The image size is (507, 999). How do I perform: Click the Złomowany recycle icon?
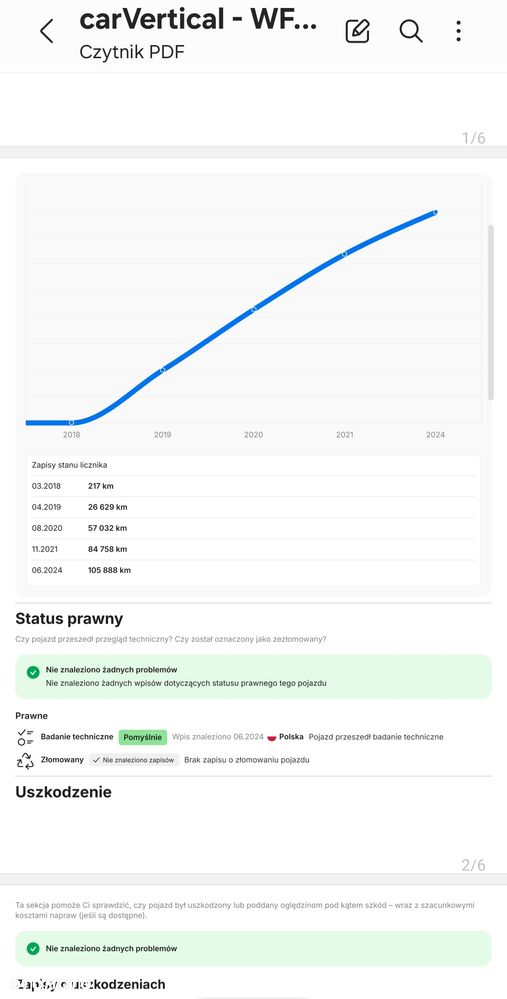click(25, 760)
